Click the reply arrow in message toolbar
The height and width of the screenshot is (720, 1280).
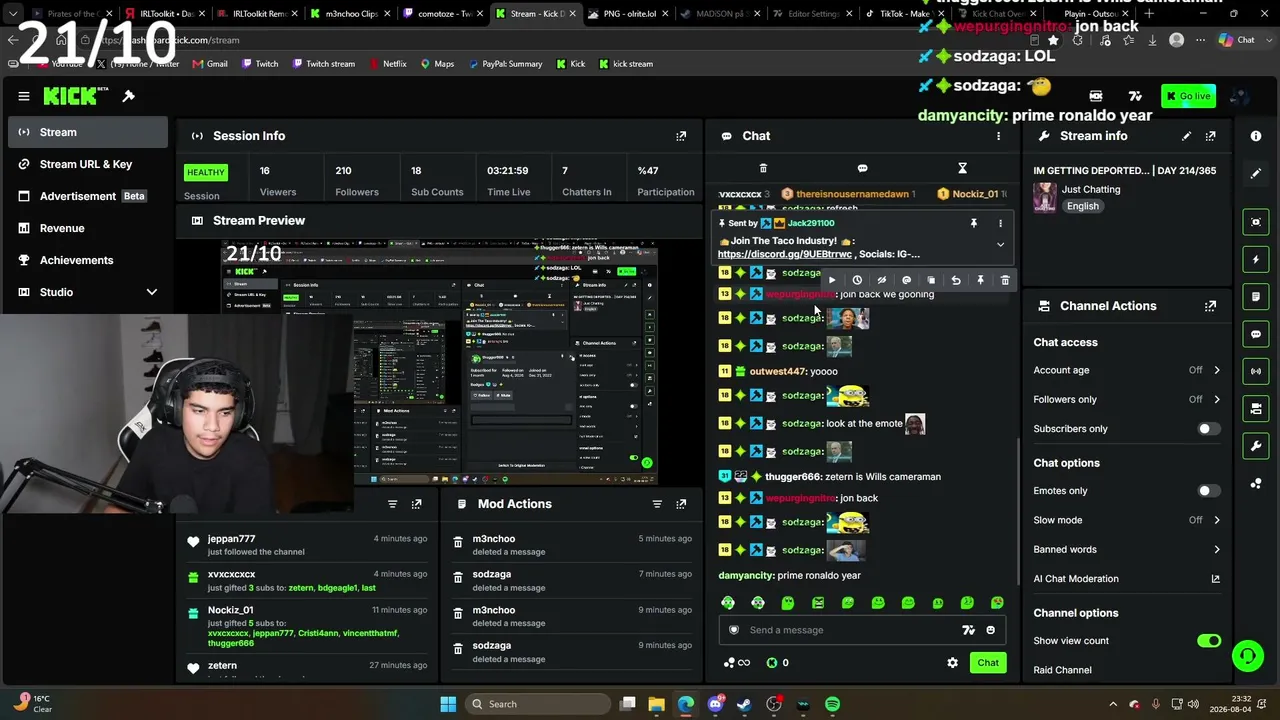pyautogui.click(x=956, y=281)
